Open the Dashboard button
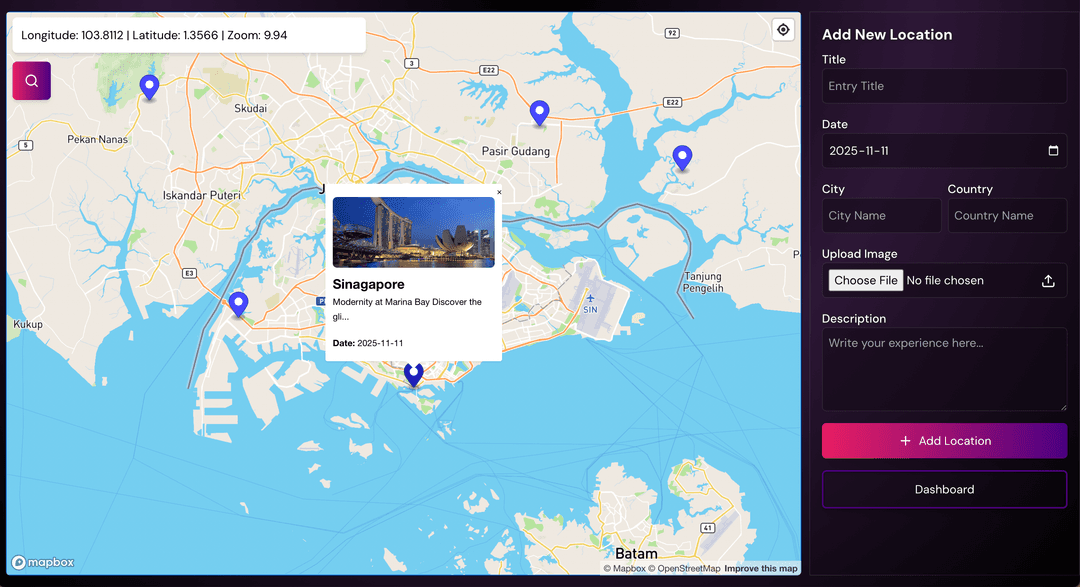The width and height of the screenshot is (1080, 587). (944, 490)
